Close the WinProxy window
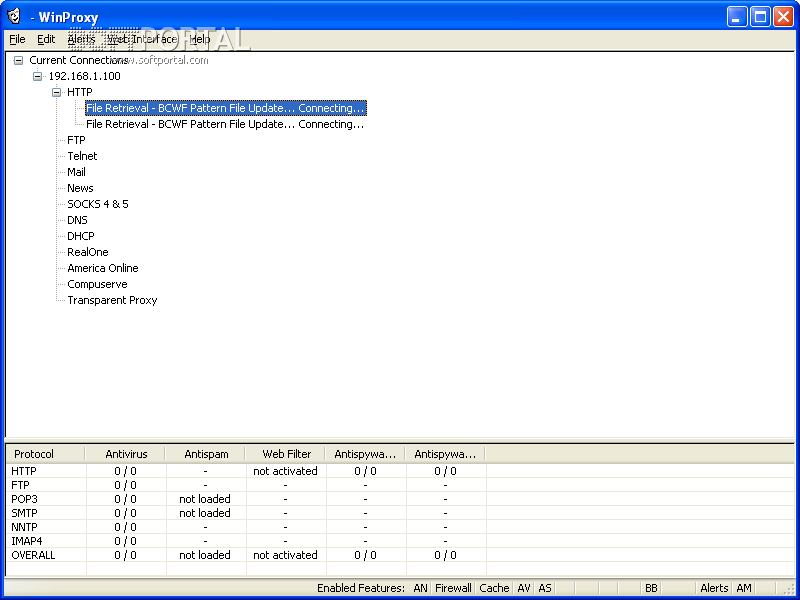The image size is (800, 600). (783, 17)
